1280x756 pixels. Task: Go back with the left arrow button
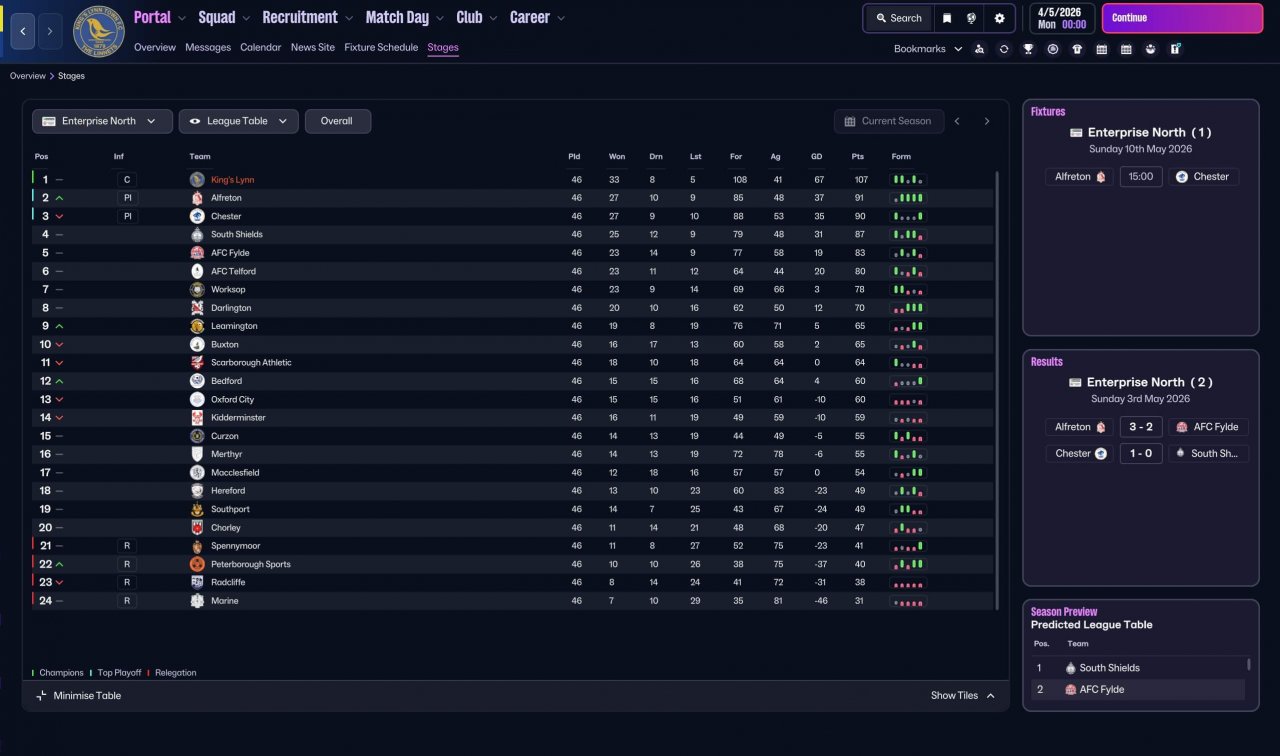coord(24,31)
